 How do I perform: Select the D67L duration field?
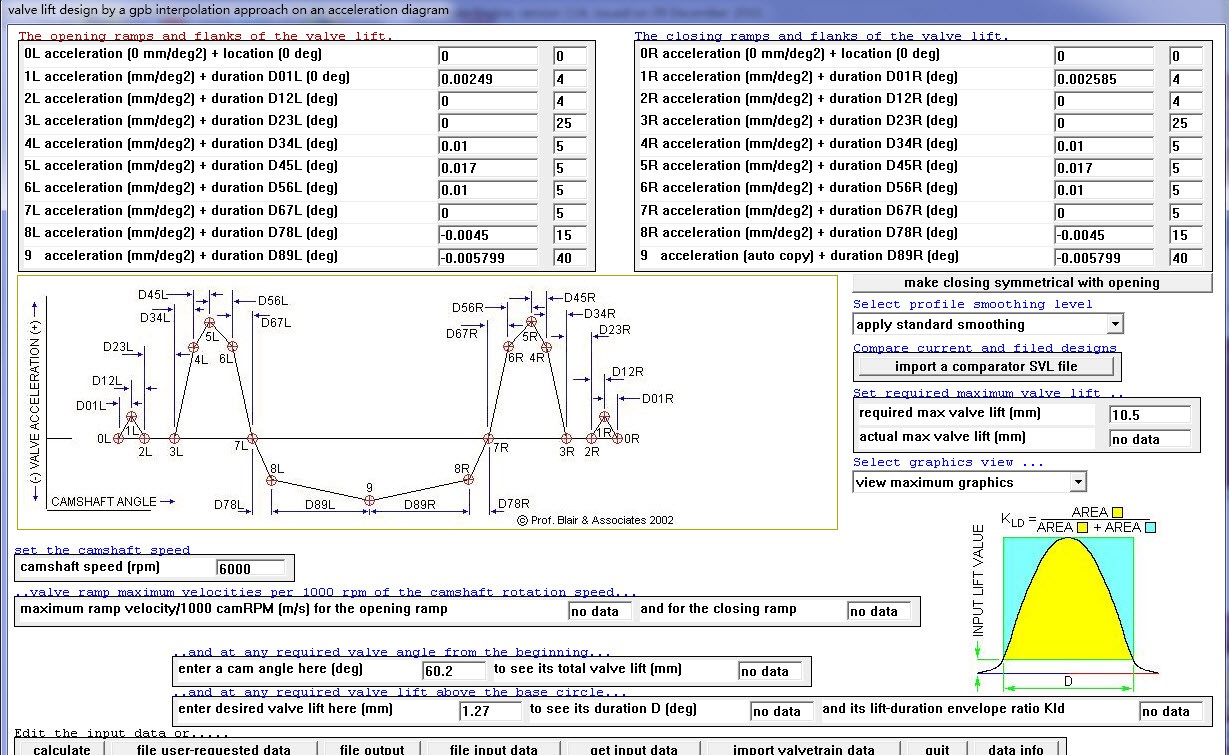coord(571,213)
